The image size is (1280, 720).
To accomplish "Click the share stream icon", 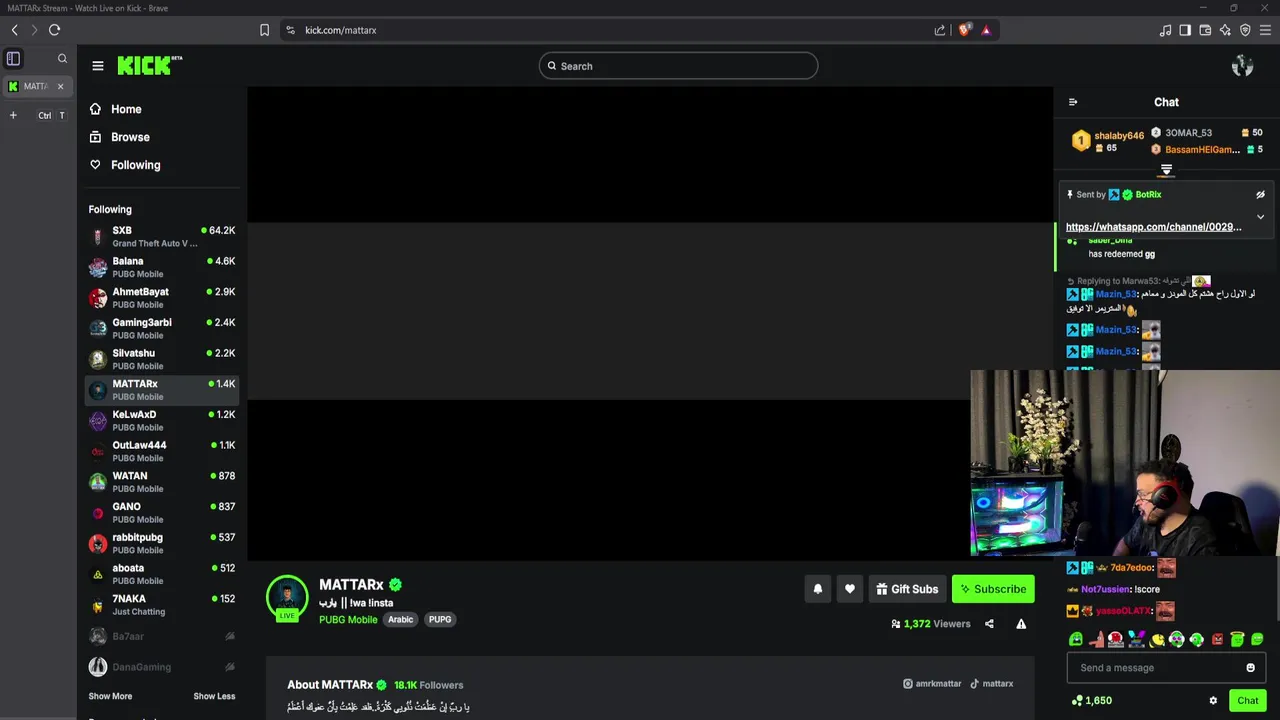I will (989, 624).
